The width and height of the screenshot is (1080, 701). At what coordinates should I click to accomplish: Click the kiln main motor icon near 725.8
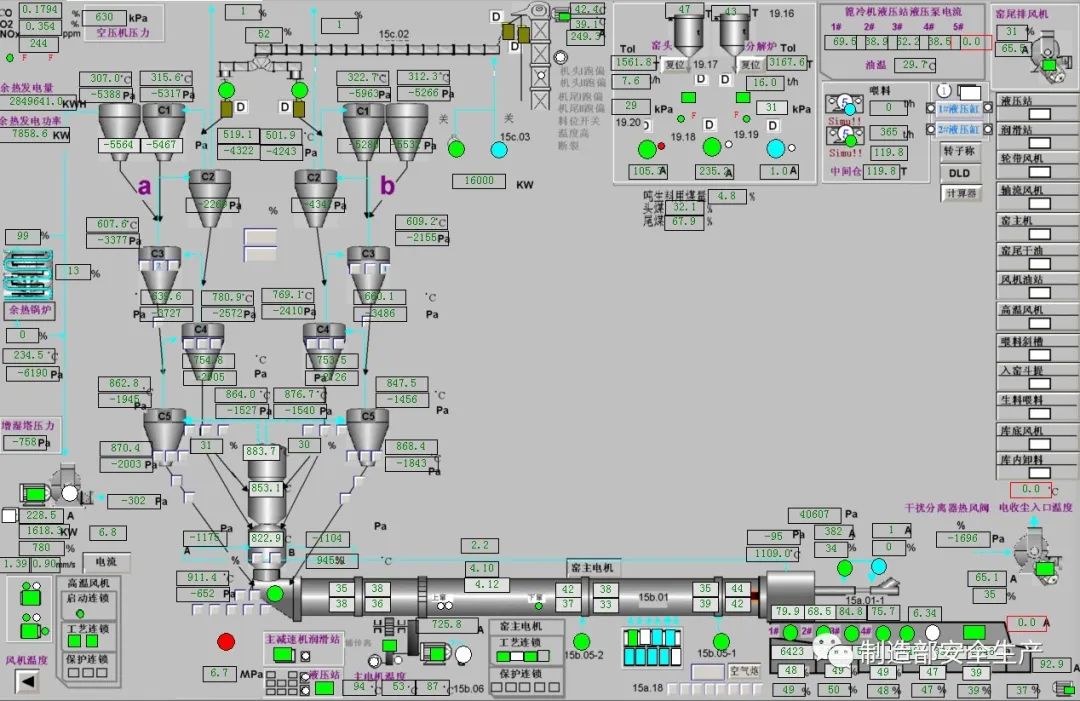(x=436, y=653)
